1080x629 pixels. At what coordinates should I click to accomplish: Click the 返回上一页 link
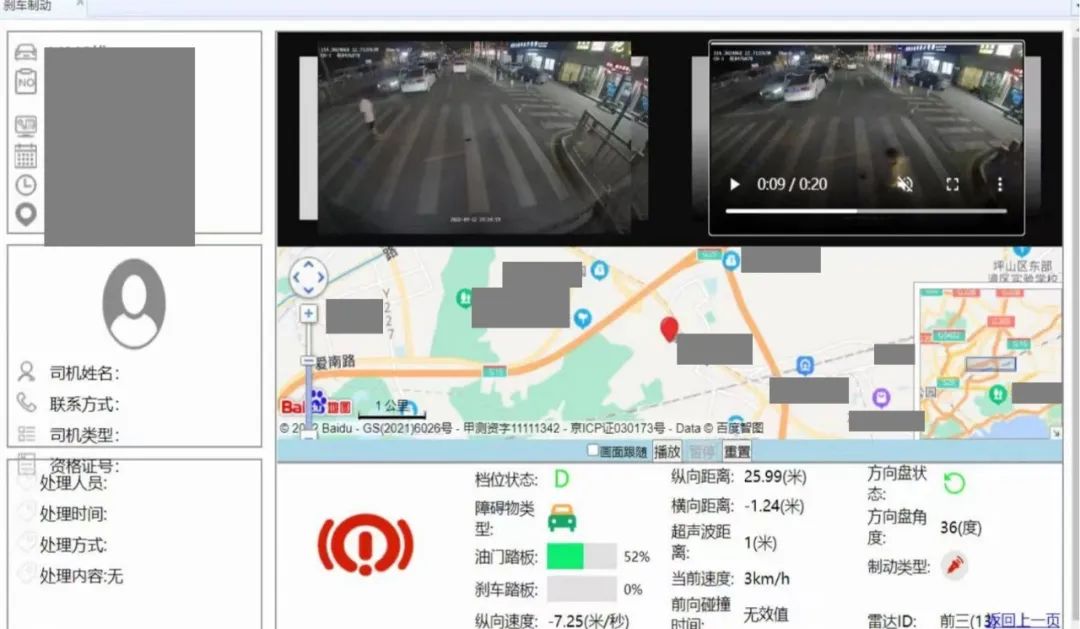1025,620
